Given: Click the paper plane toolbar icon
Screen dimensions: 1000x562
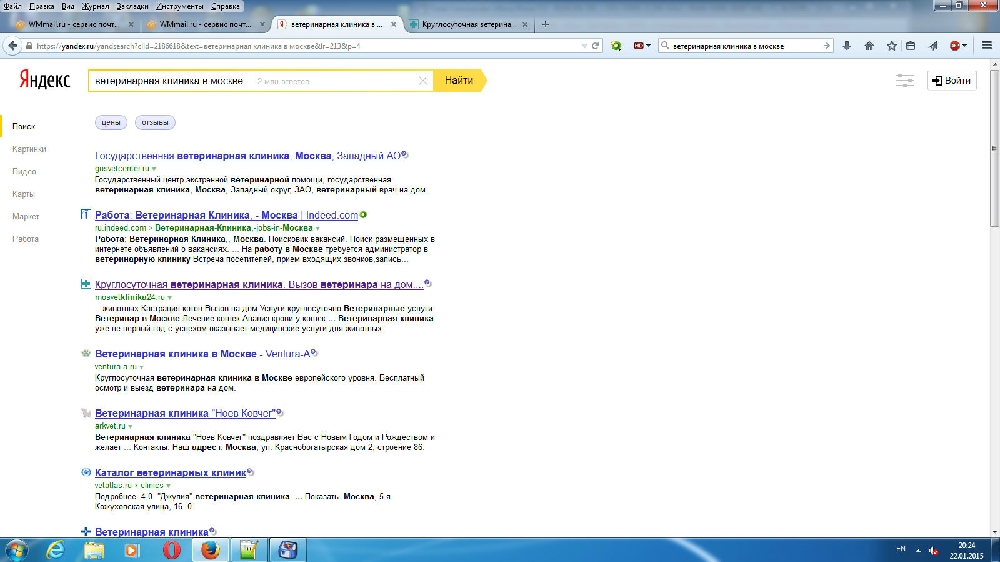Looking at the screenshot, I should tap(934, 46).
